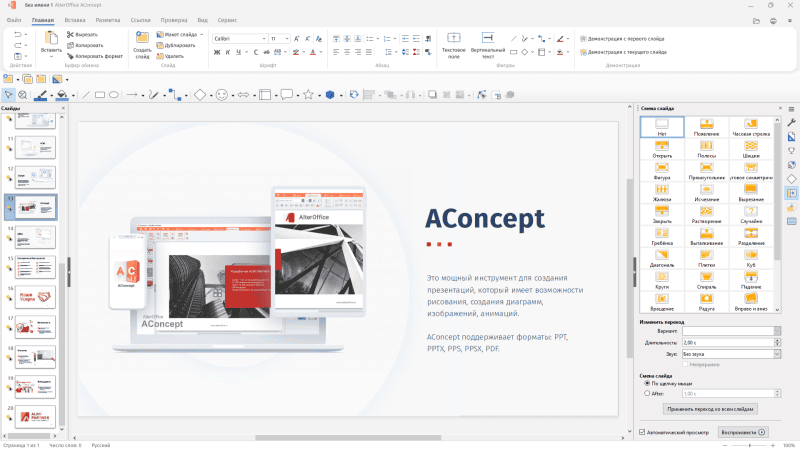Screen dimensions: 800x450
Task: Toggle strikethrough text formatting
Action: click(x=266, y=52)
